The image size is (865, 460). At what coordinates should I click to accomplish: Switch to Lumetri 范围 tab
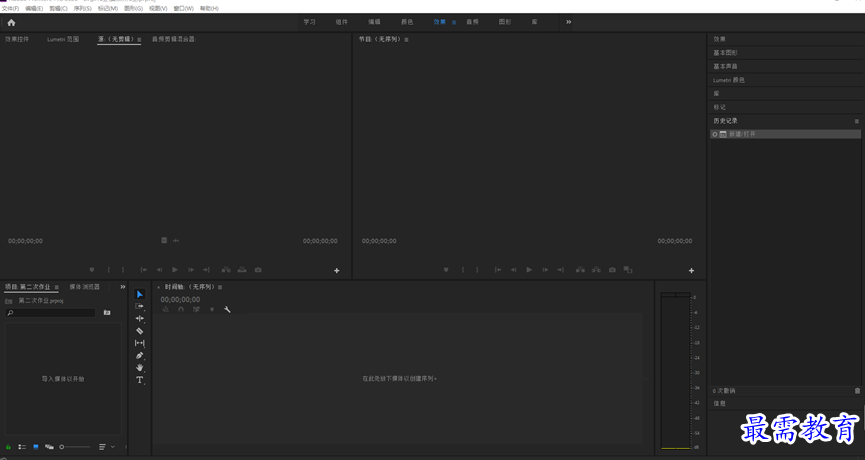[63, 39]
